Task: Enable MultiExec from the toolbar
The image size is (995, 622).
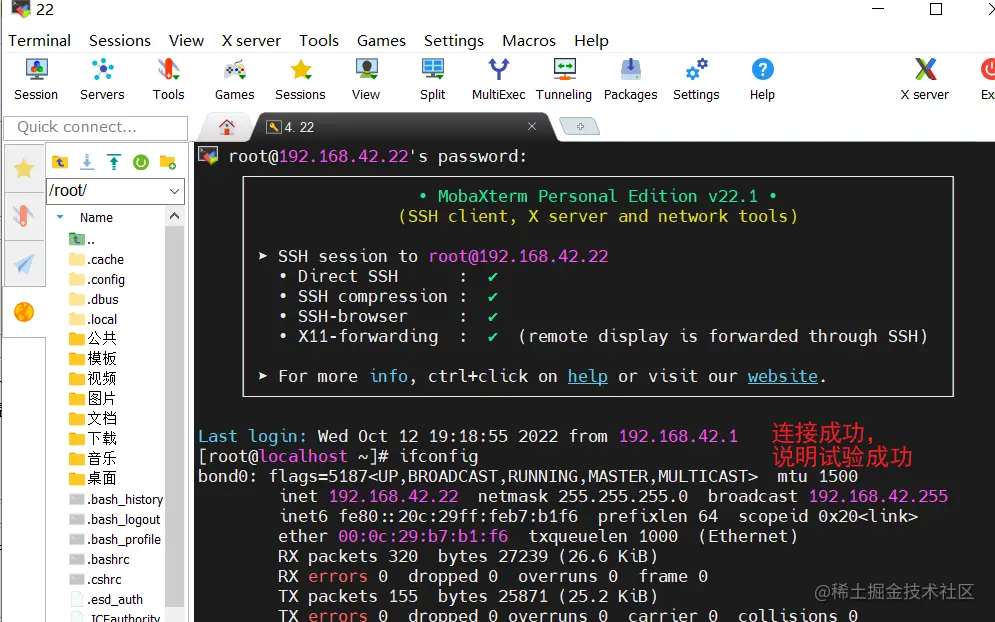Action: click(x=499, y=79)
